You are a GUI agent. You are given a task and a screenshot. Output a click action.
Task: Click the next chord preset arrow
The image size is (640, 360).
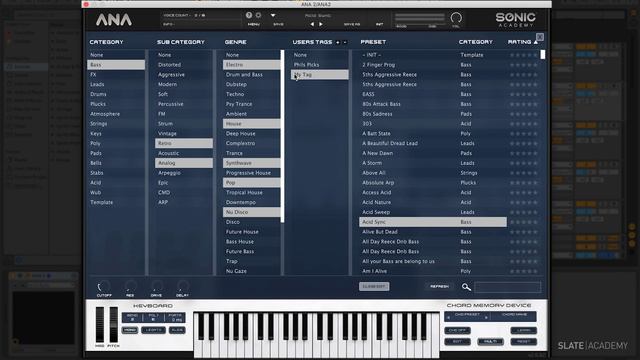(486, 318)
